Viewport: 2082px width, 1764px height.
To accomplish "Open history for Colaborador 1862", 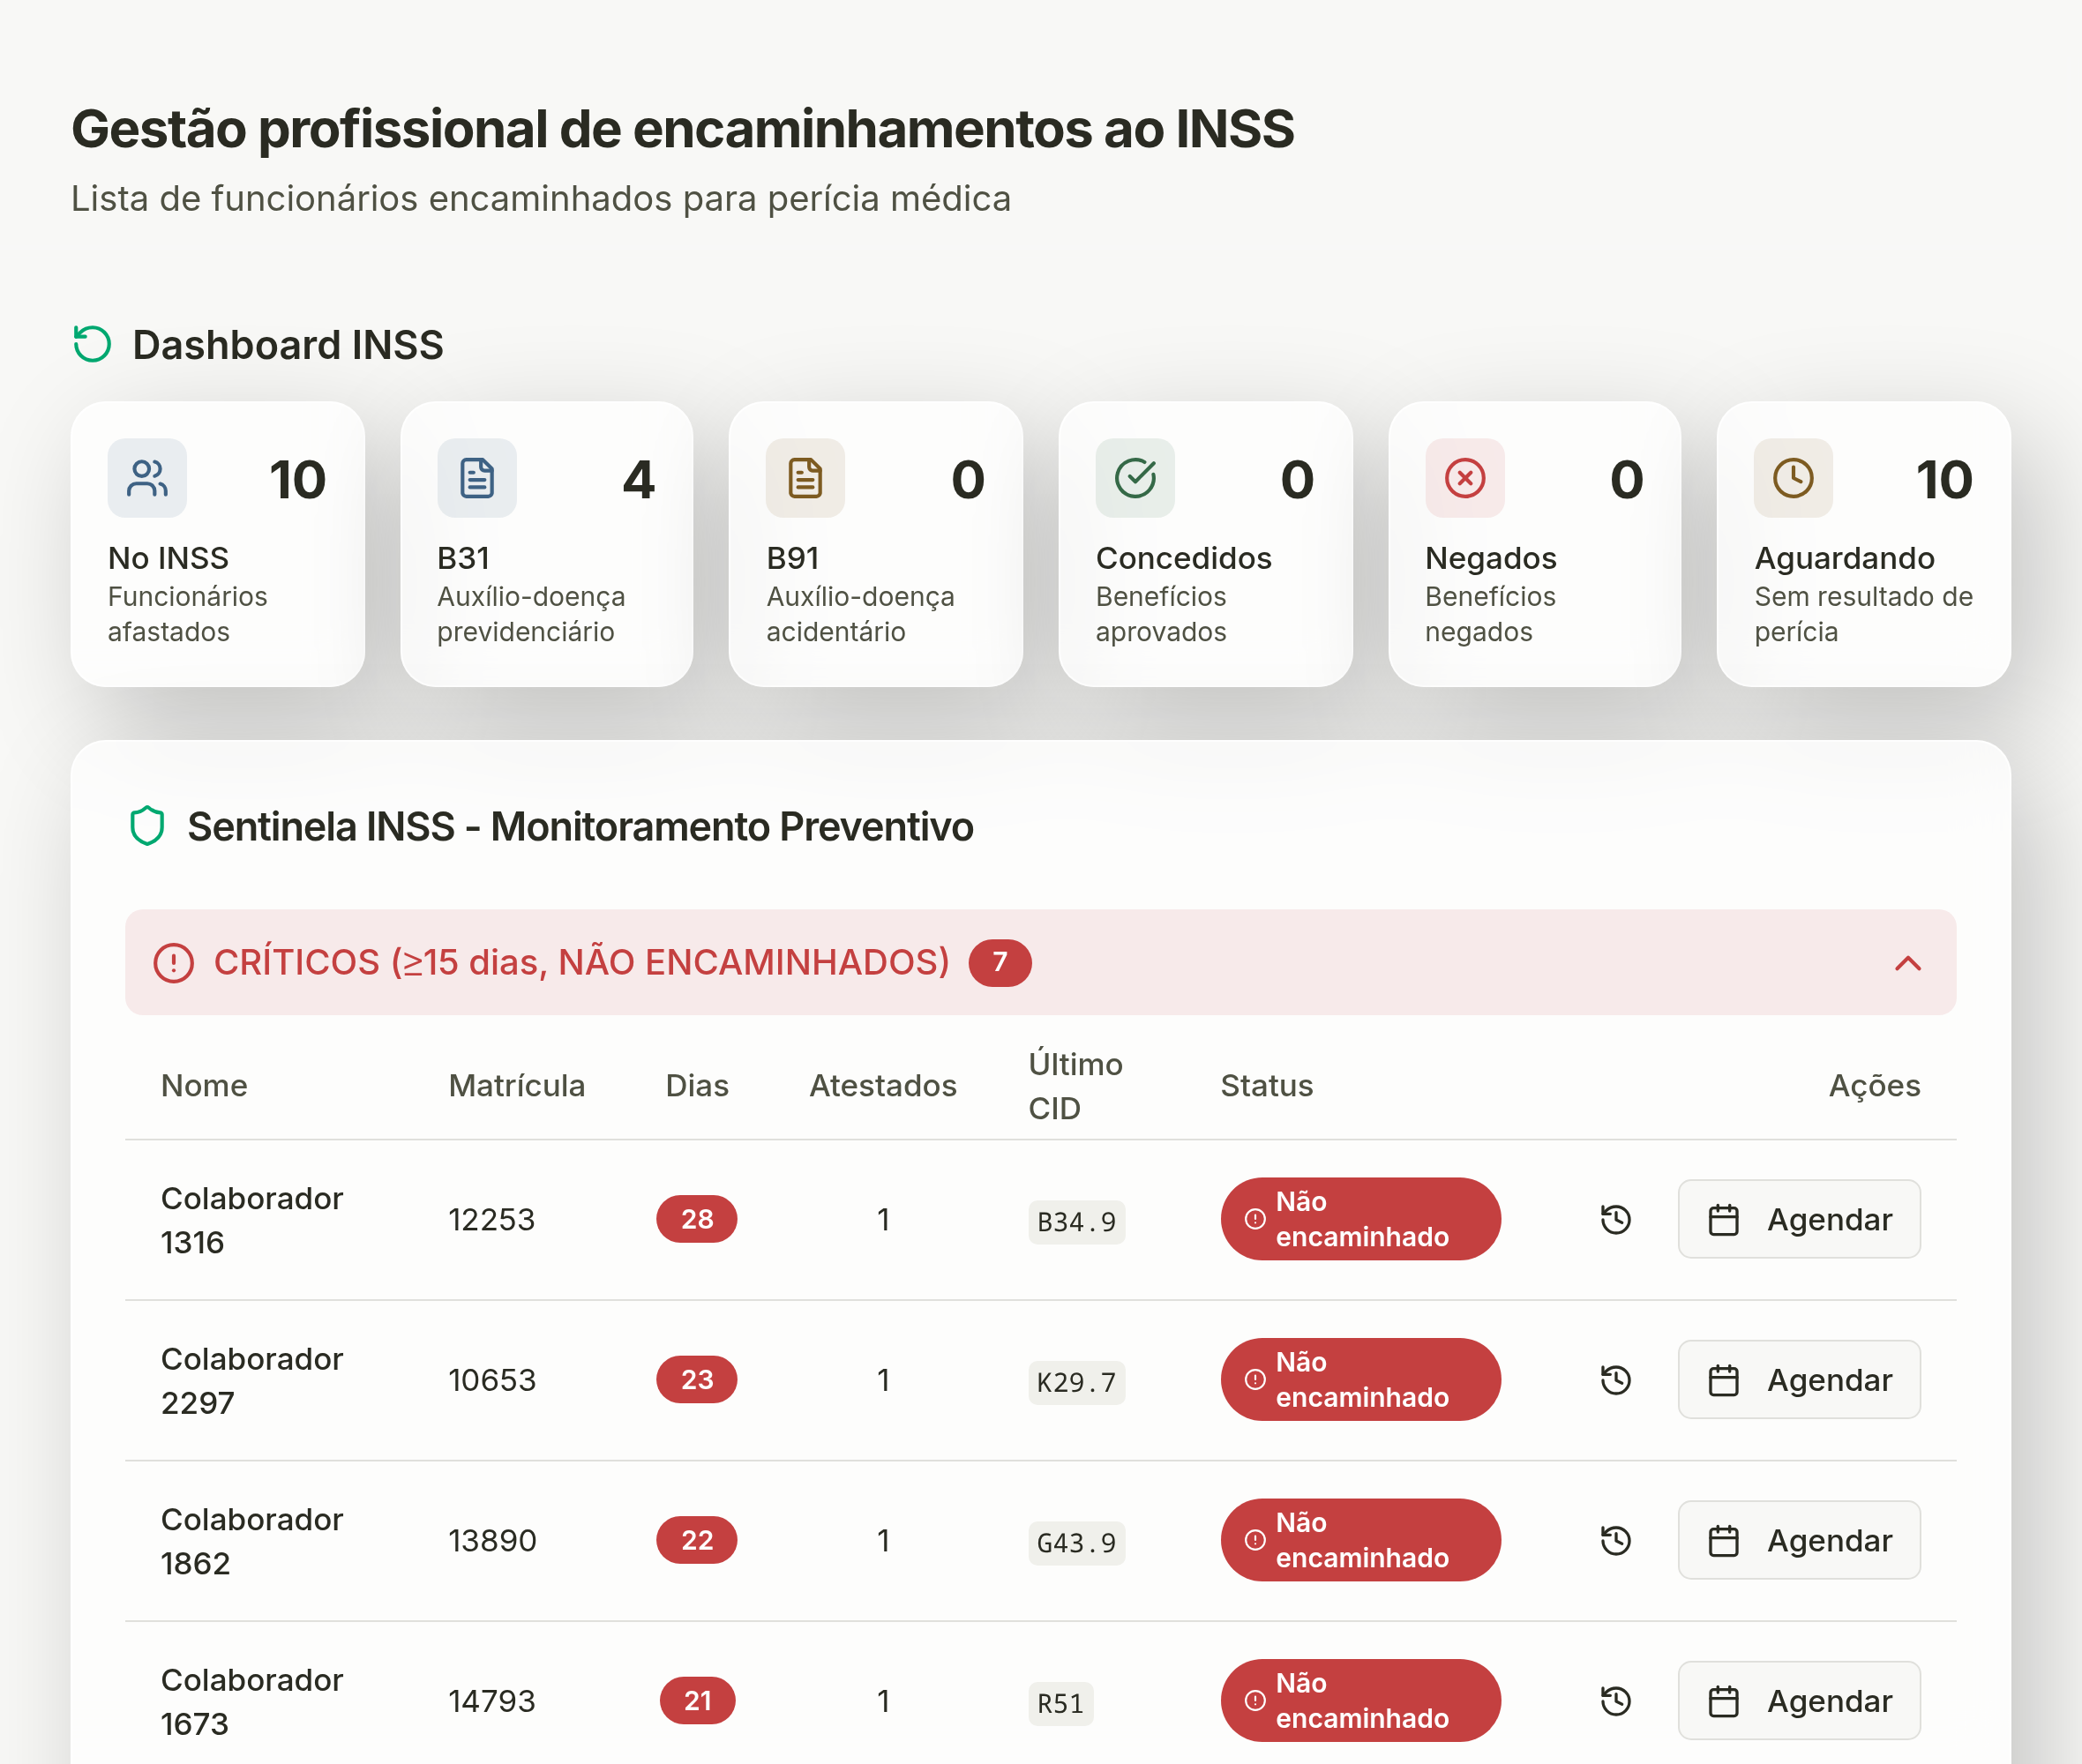I will [1616, 1540].
